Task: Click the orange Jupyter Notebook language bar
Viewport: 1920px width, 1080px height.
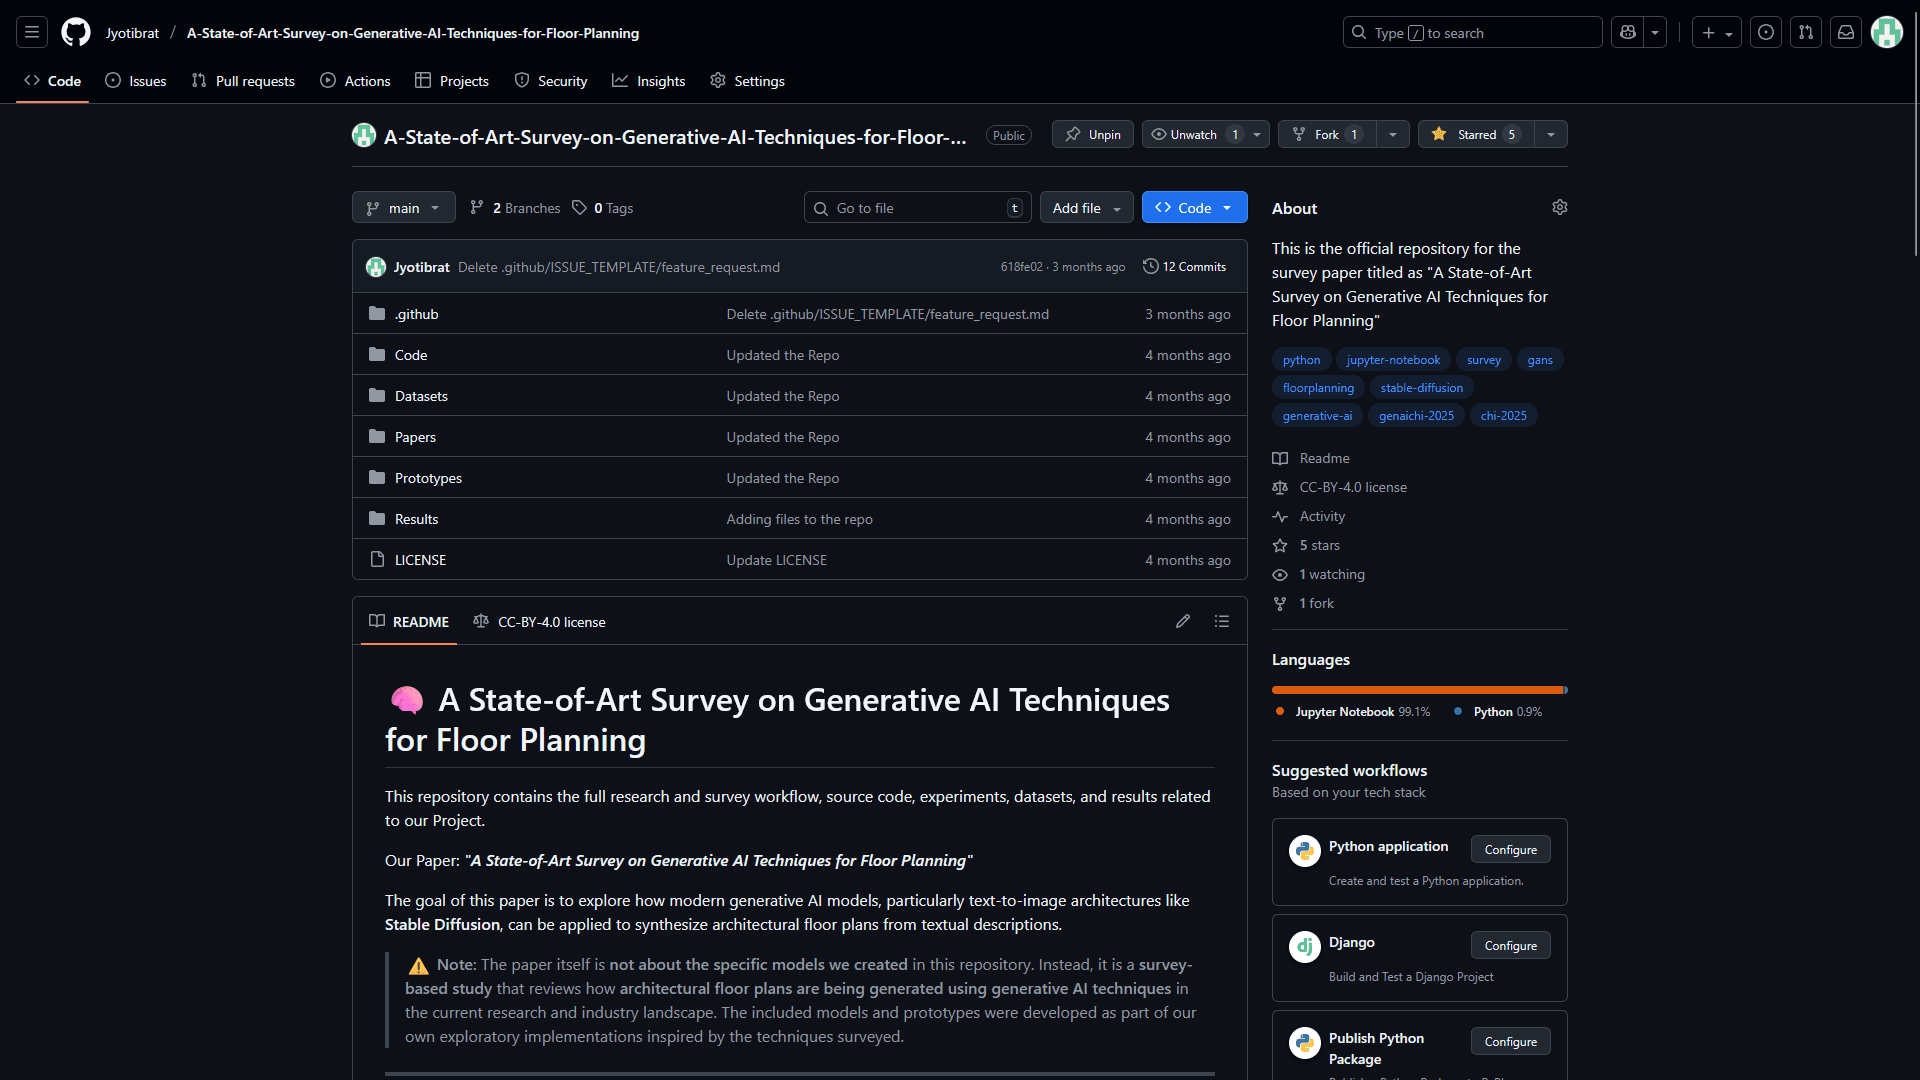Action: (1416, 690)
